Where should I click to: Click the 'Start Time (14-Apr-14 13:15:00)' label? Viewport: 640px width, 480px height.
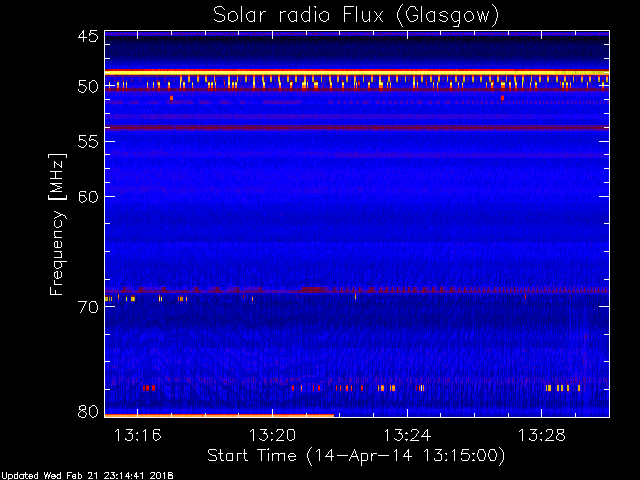click(356, 455)
